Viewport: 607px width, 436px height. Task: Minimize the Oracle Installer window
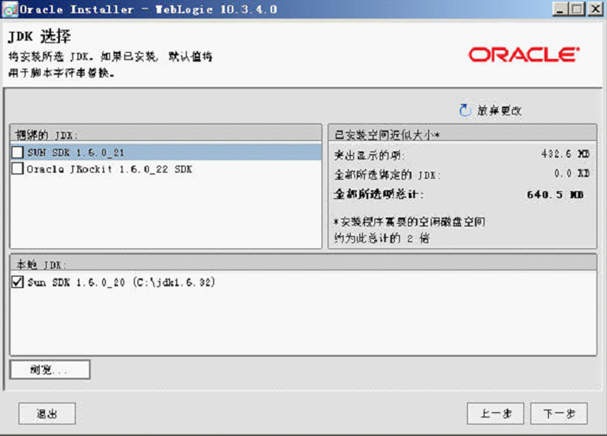[x=560, y=9]
